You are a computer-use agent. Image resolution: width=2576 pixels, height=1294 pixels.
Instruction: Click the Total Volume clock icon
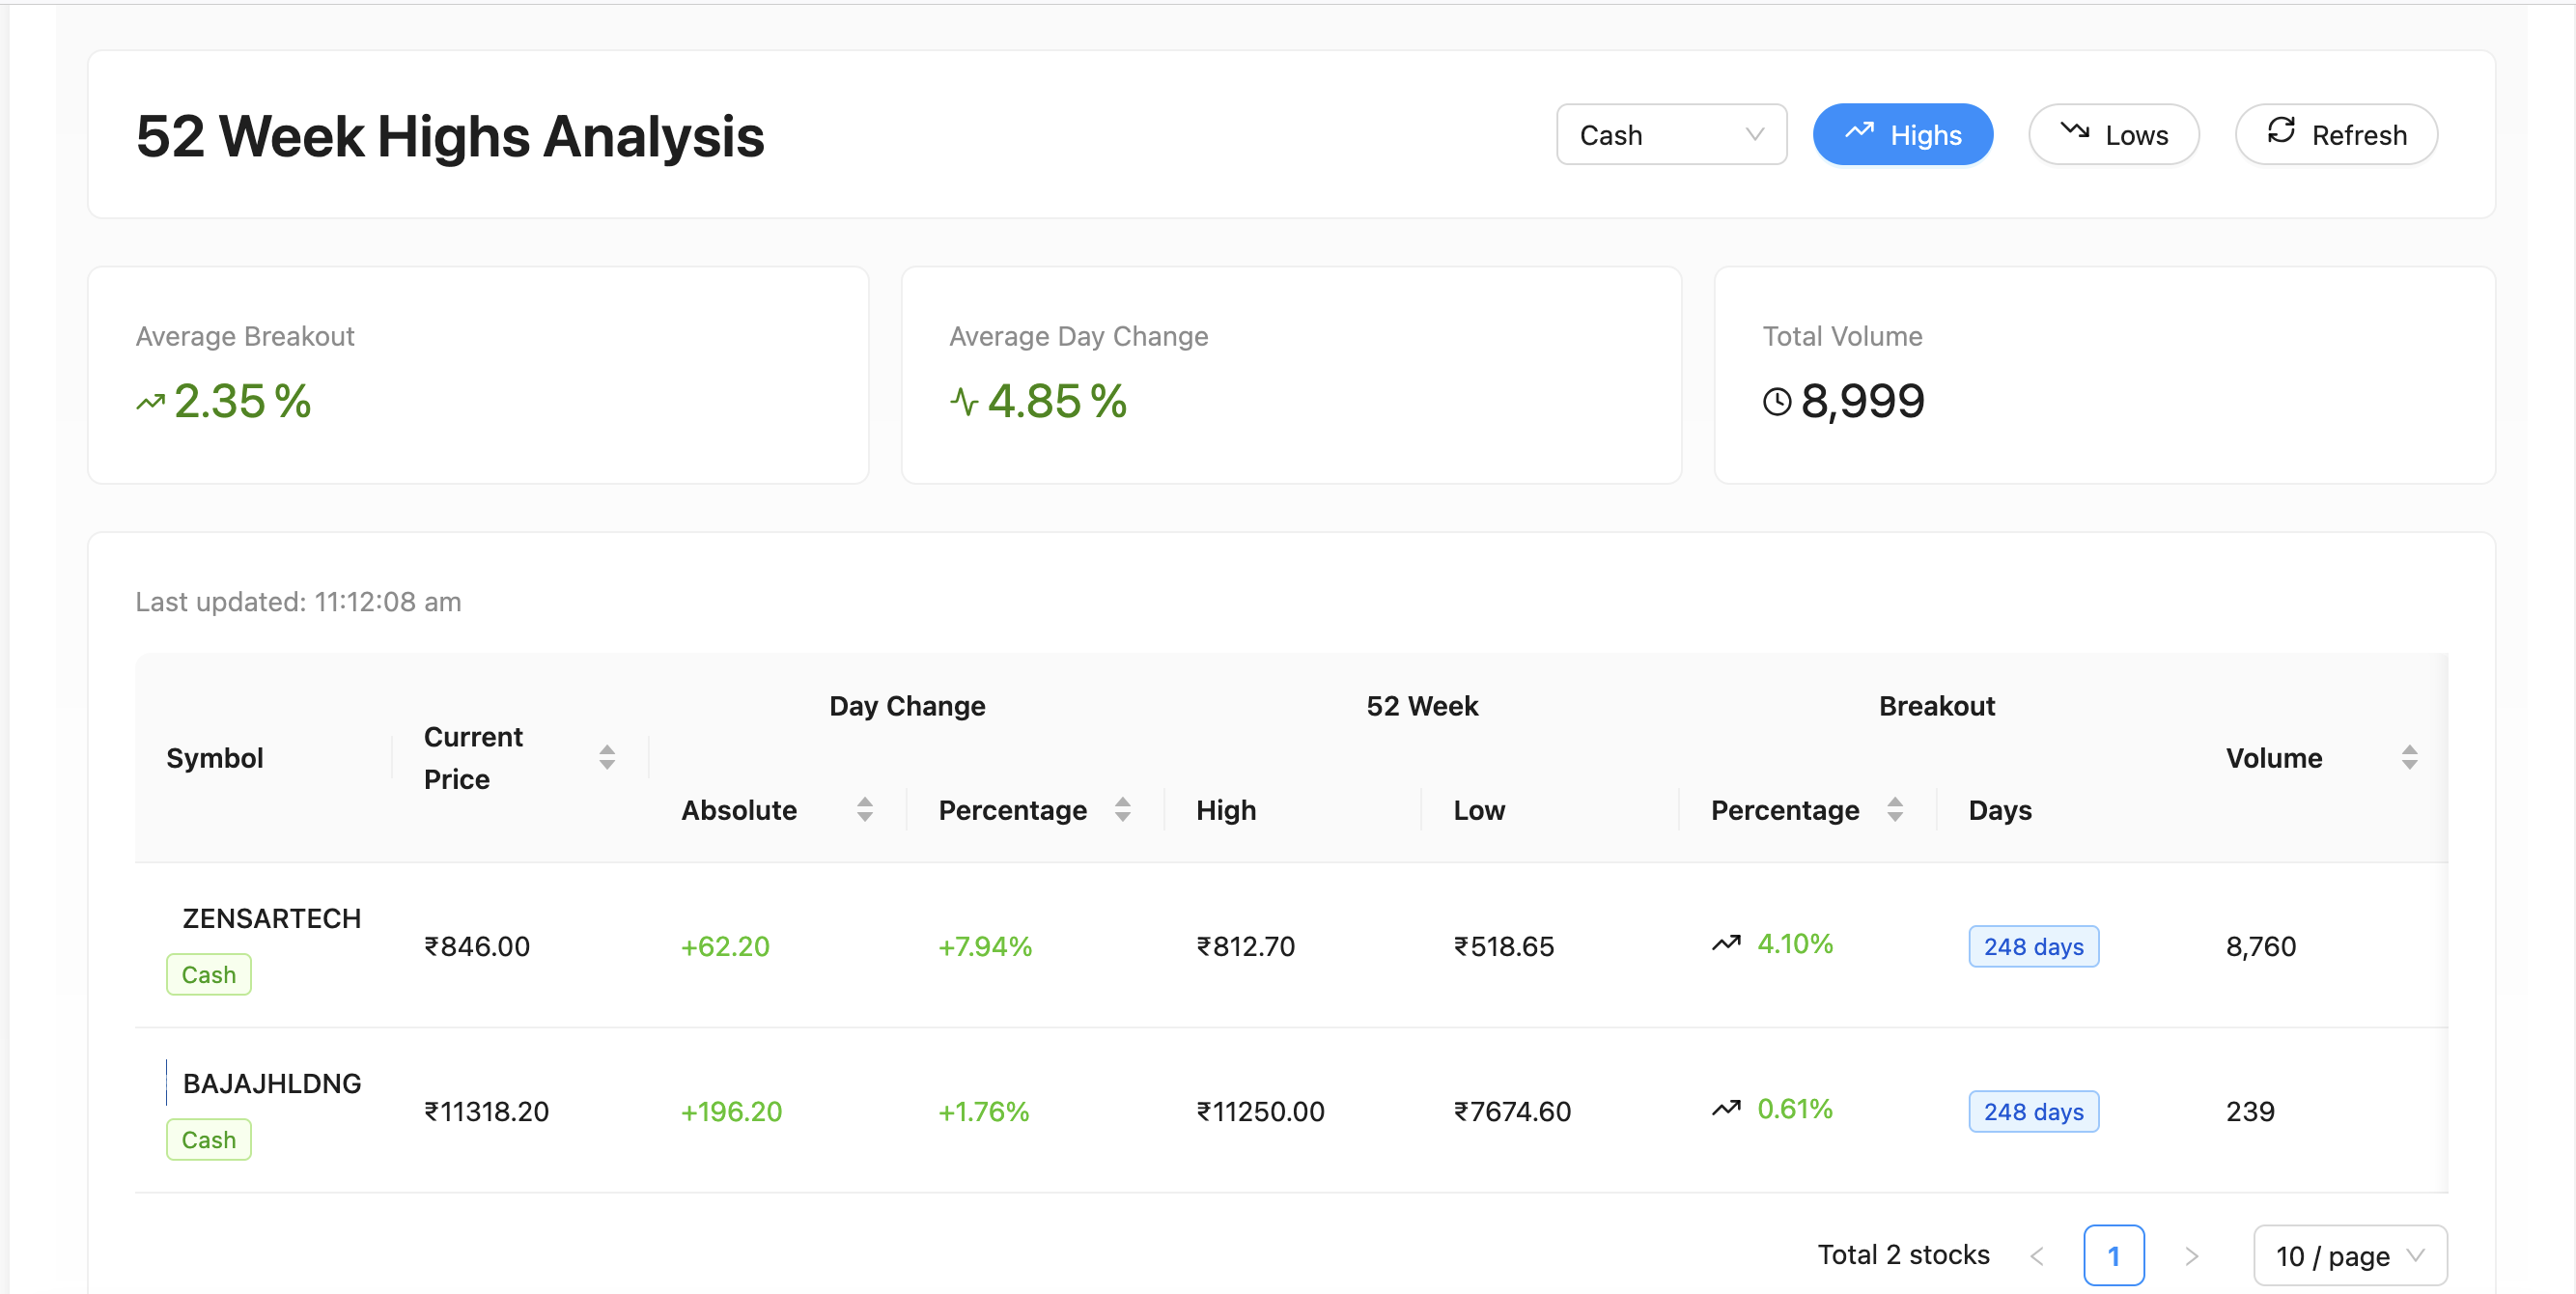click(1777, 402)
